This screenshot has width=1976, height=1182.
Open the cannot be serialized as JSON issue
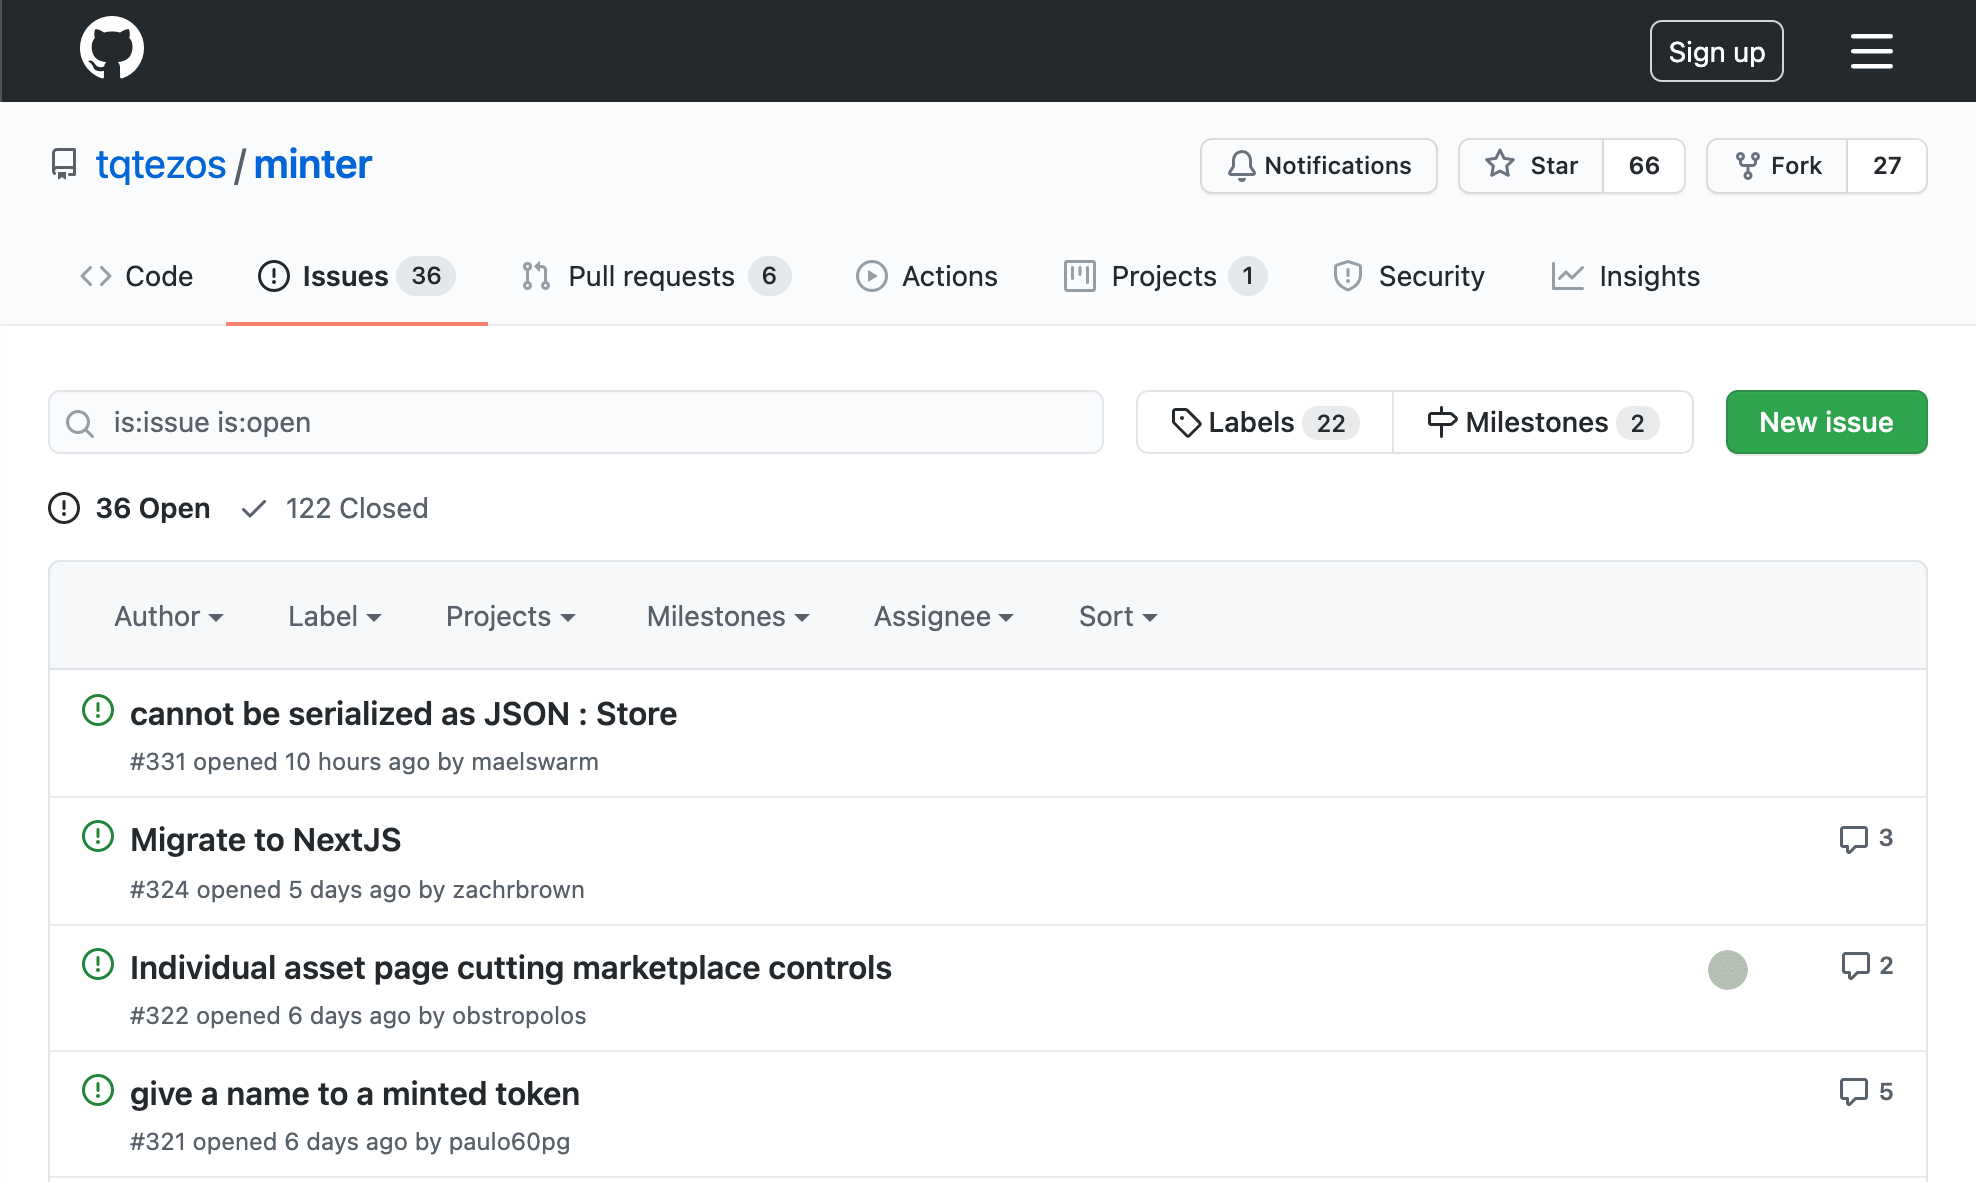pos(403,714)
